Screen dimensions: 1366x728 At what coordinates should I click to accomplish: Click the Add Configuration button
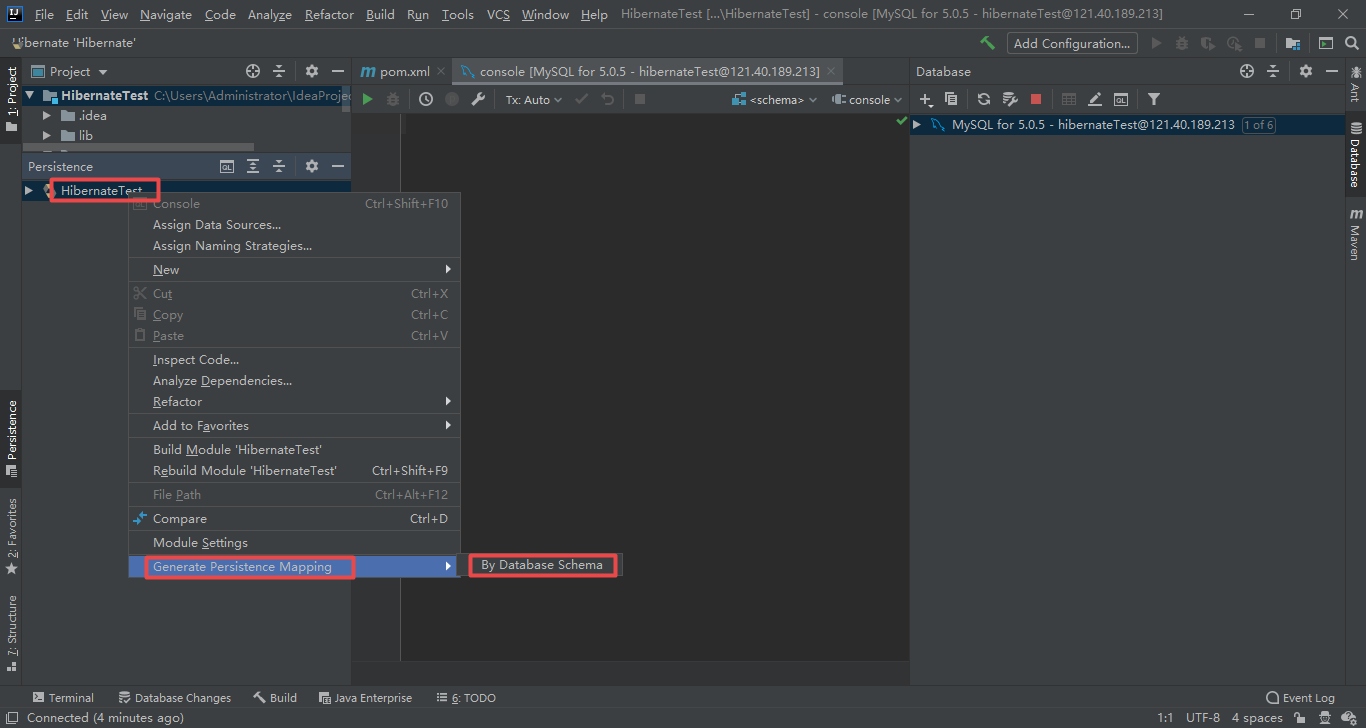click(x=1071, y=43)
